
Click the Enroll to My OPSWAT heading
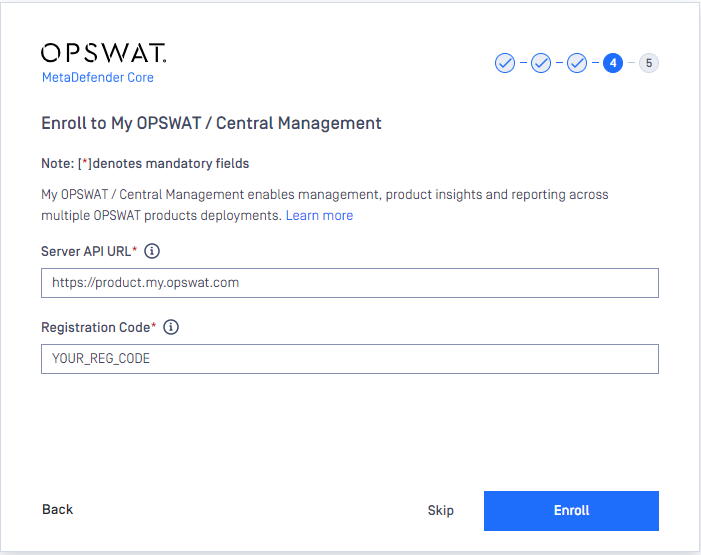[211, 123]
